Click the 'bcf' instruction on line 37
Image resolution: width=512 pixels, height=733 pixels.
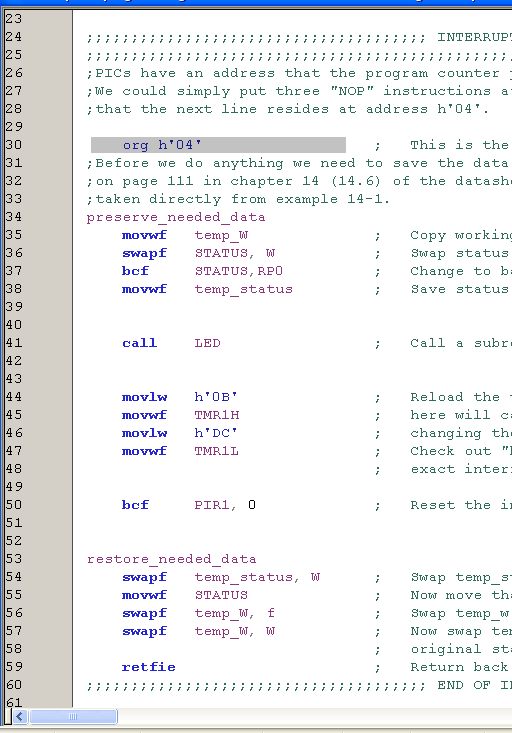coord(135,271)
